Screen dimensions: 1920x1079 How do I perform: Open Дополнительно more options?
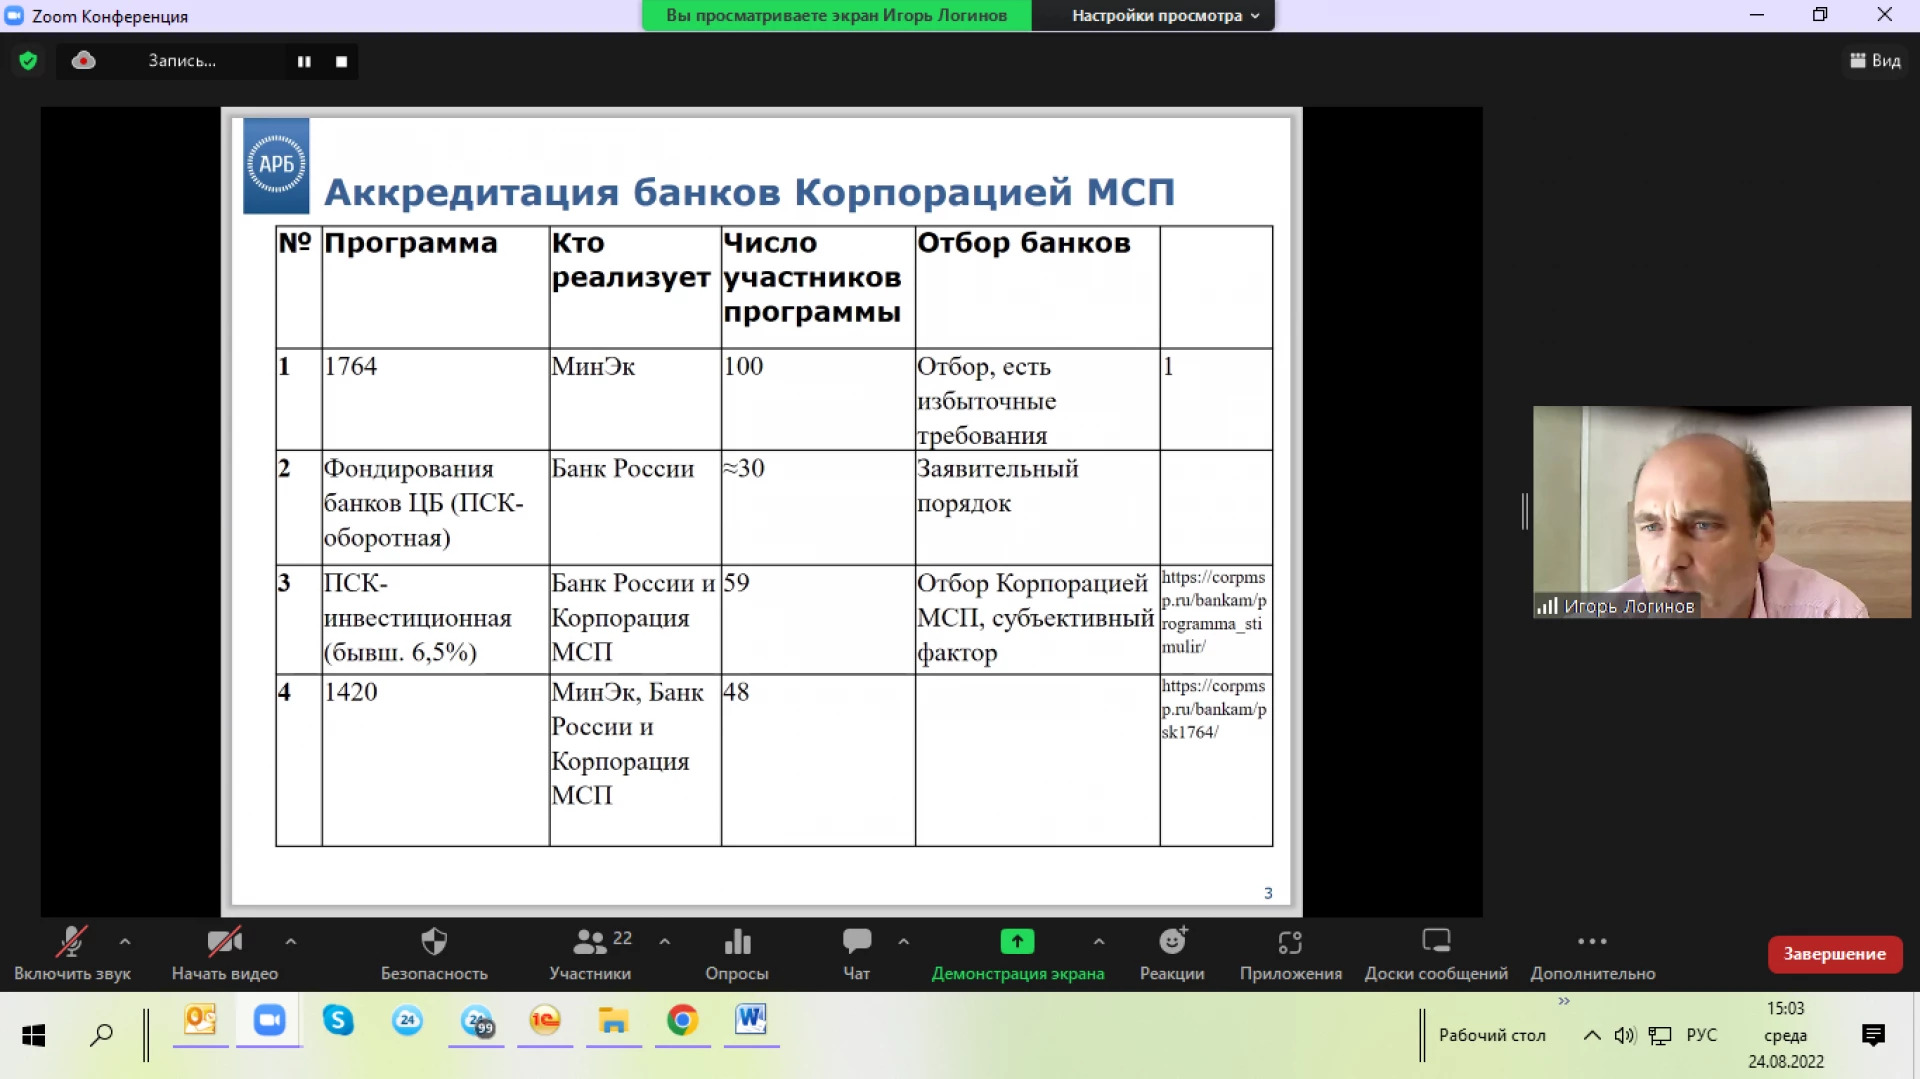click(1593, 953)
